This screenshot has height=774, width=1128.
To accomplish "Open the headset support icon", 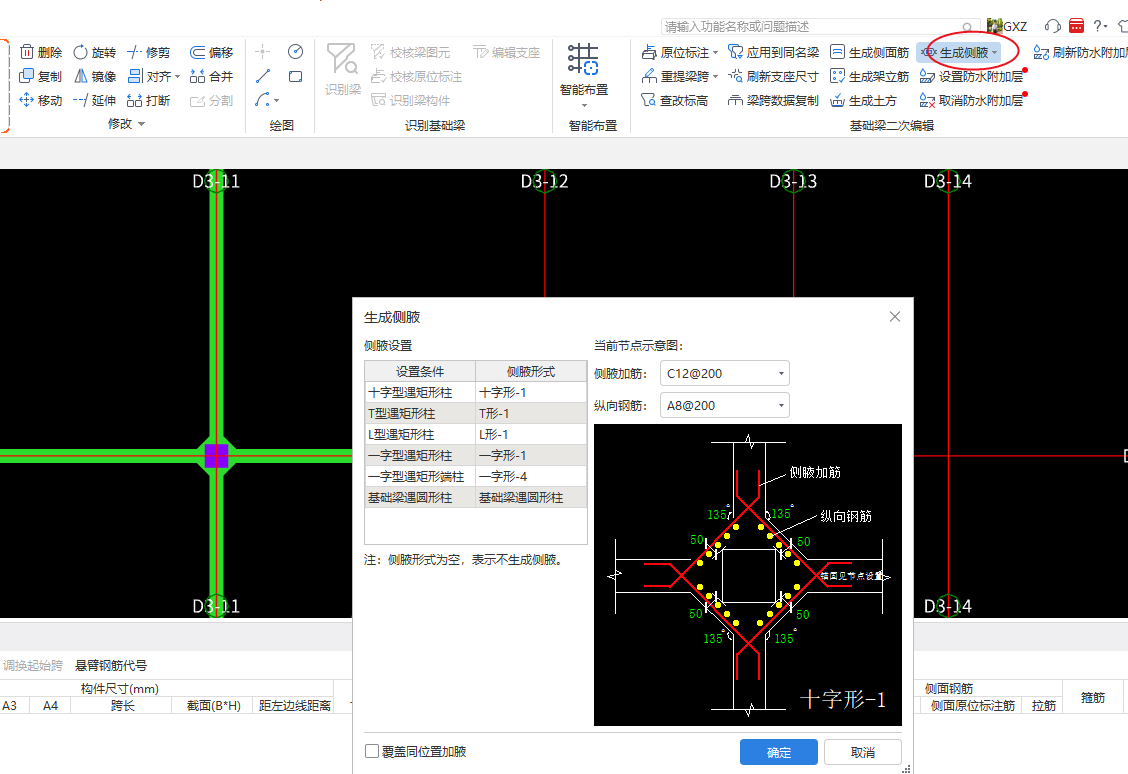I will point(1052,26).
